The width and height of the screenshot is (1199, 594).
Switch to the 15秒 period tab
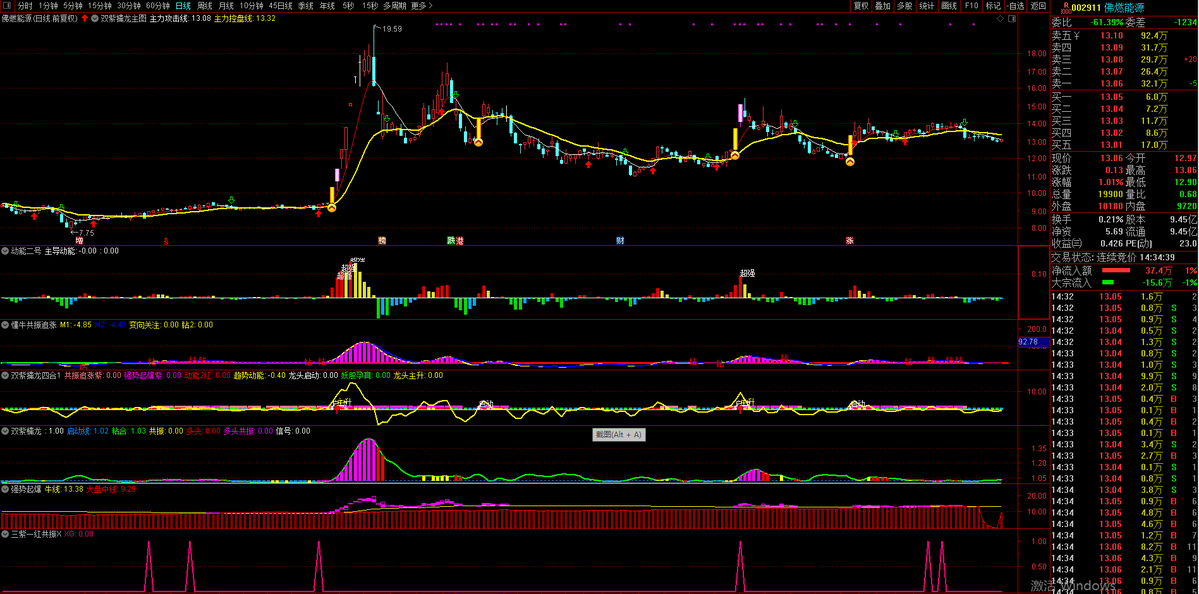pyautogui.click(x=370, y=5)
